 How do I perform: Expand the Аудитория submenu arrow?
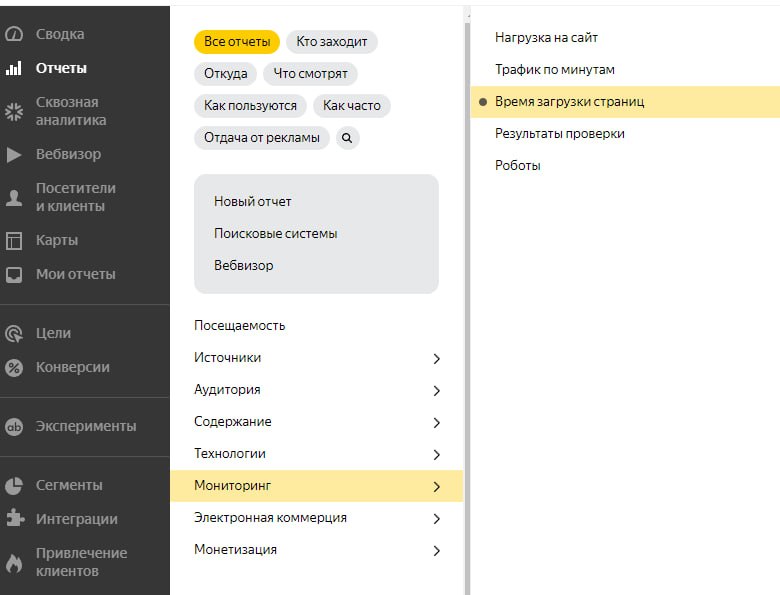coord(436,391)
